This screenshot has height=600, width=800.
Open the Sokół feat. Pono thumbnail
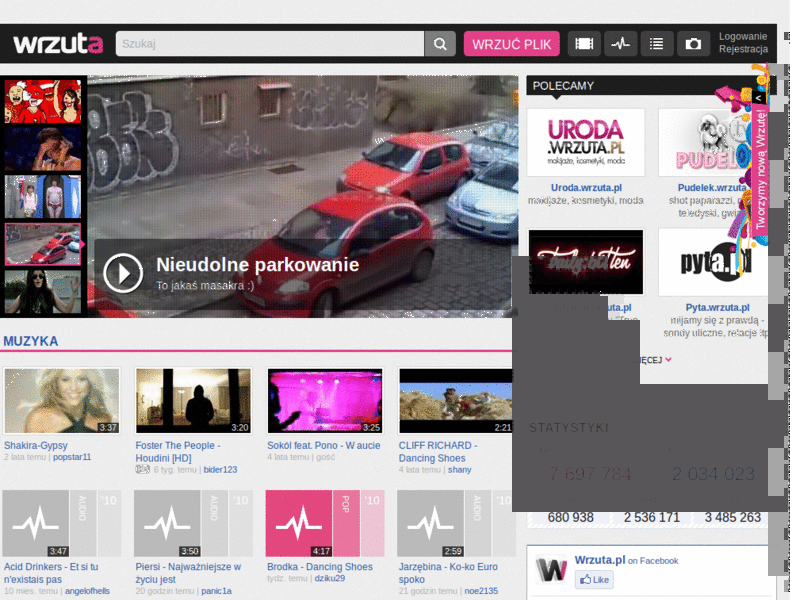pyautogui.click(x=325, y=401)
